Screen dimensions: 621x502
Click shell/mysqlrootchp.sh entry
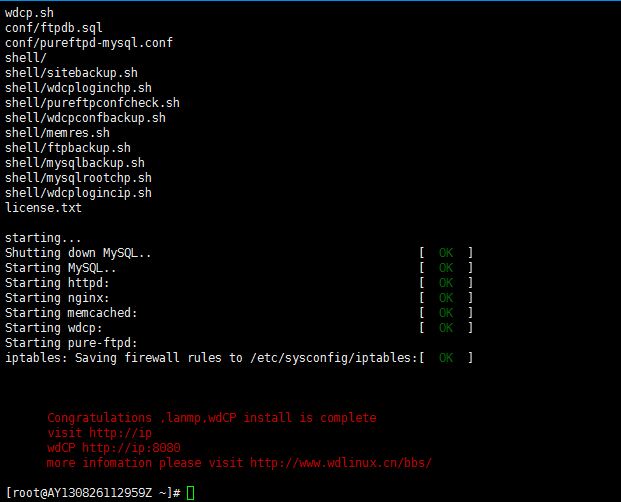(78, 178)
